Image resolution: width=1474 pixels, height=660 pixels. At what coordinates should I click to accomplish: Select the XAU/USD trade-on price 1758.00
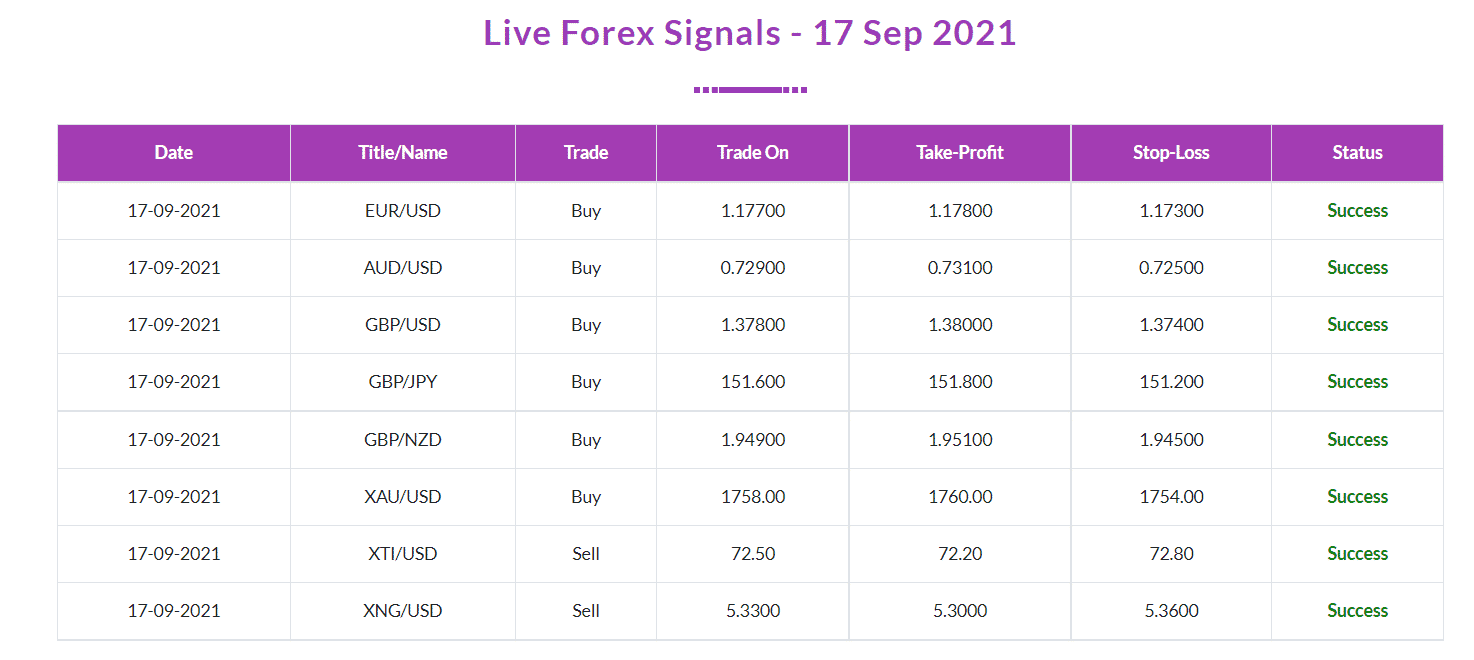click(753, 497)
